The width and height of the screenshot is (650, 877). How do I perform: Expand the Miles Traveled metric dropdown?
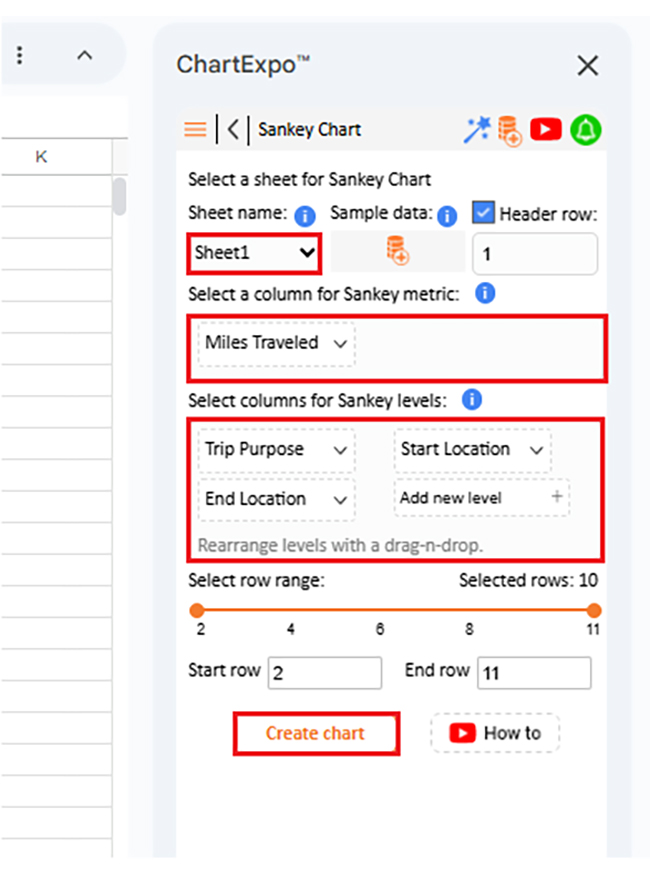(x=276, y=343)
